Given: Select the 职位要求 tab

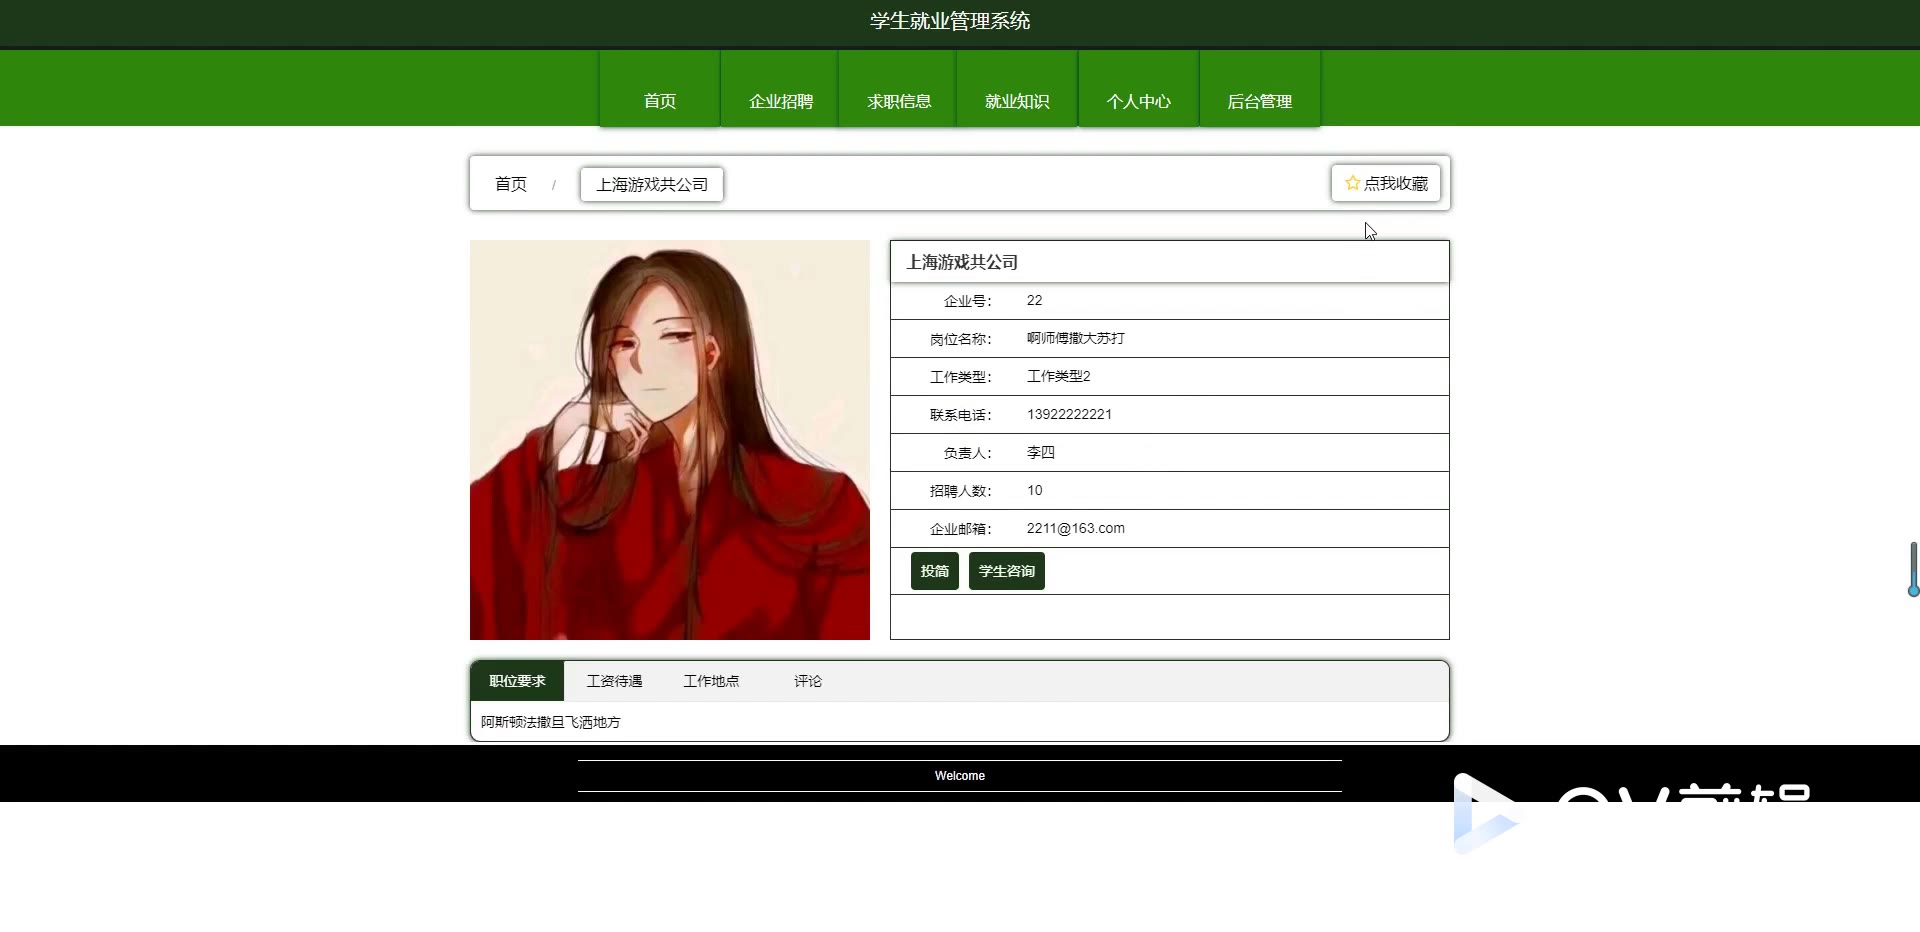Looking at the screenshot, I should 517,681.
